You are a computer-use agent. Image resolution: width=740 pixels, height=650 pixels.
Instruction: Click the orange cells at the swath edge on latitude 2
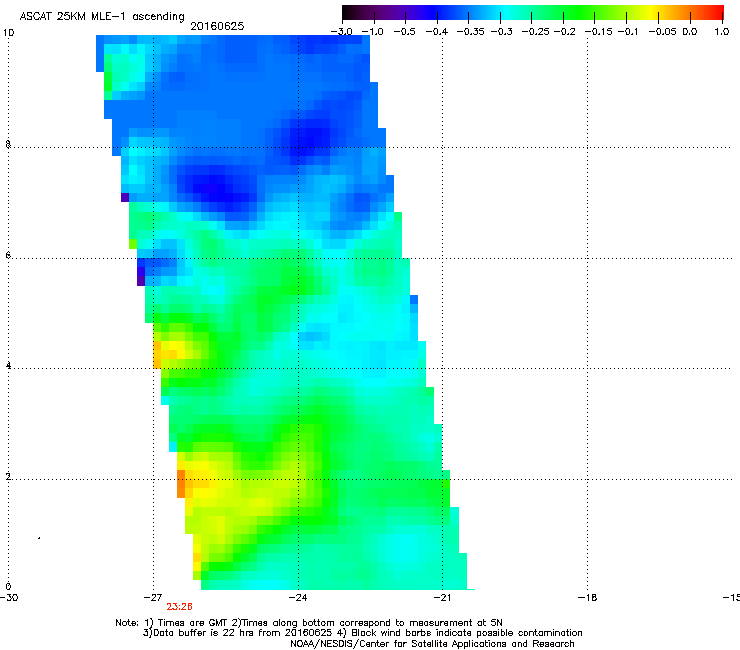[x=181, y=484]
